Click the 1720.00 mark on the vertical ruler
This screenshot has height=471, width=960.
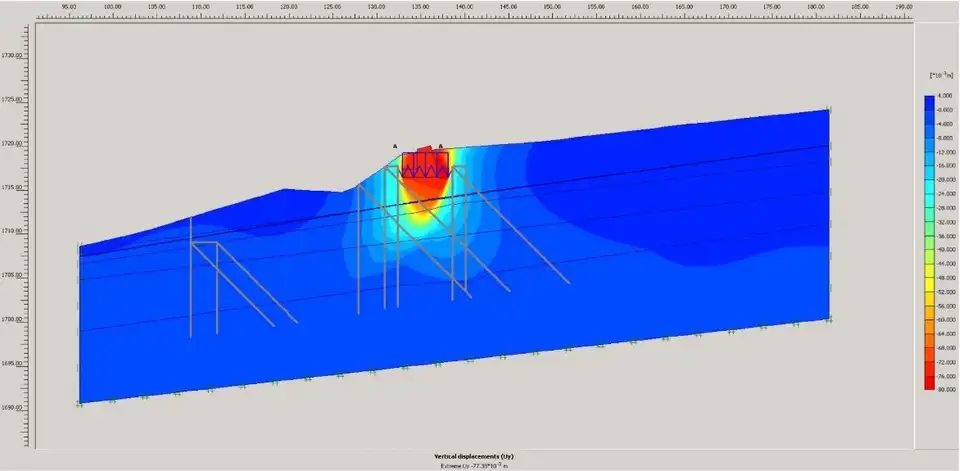coord(12,143)
